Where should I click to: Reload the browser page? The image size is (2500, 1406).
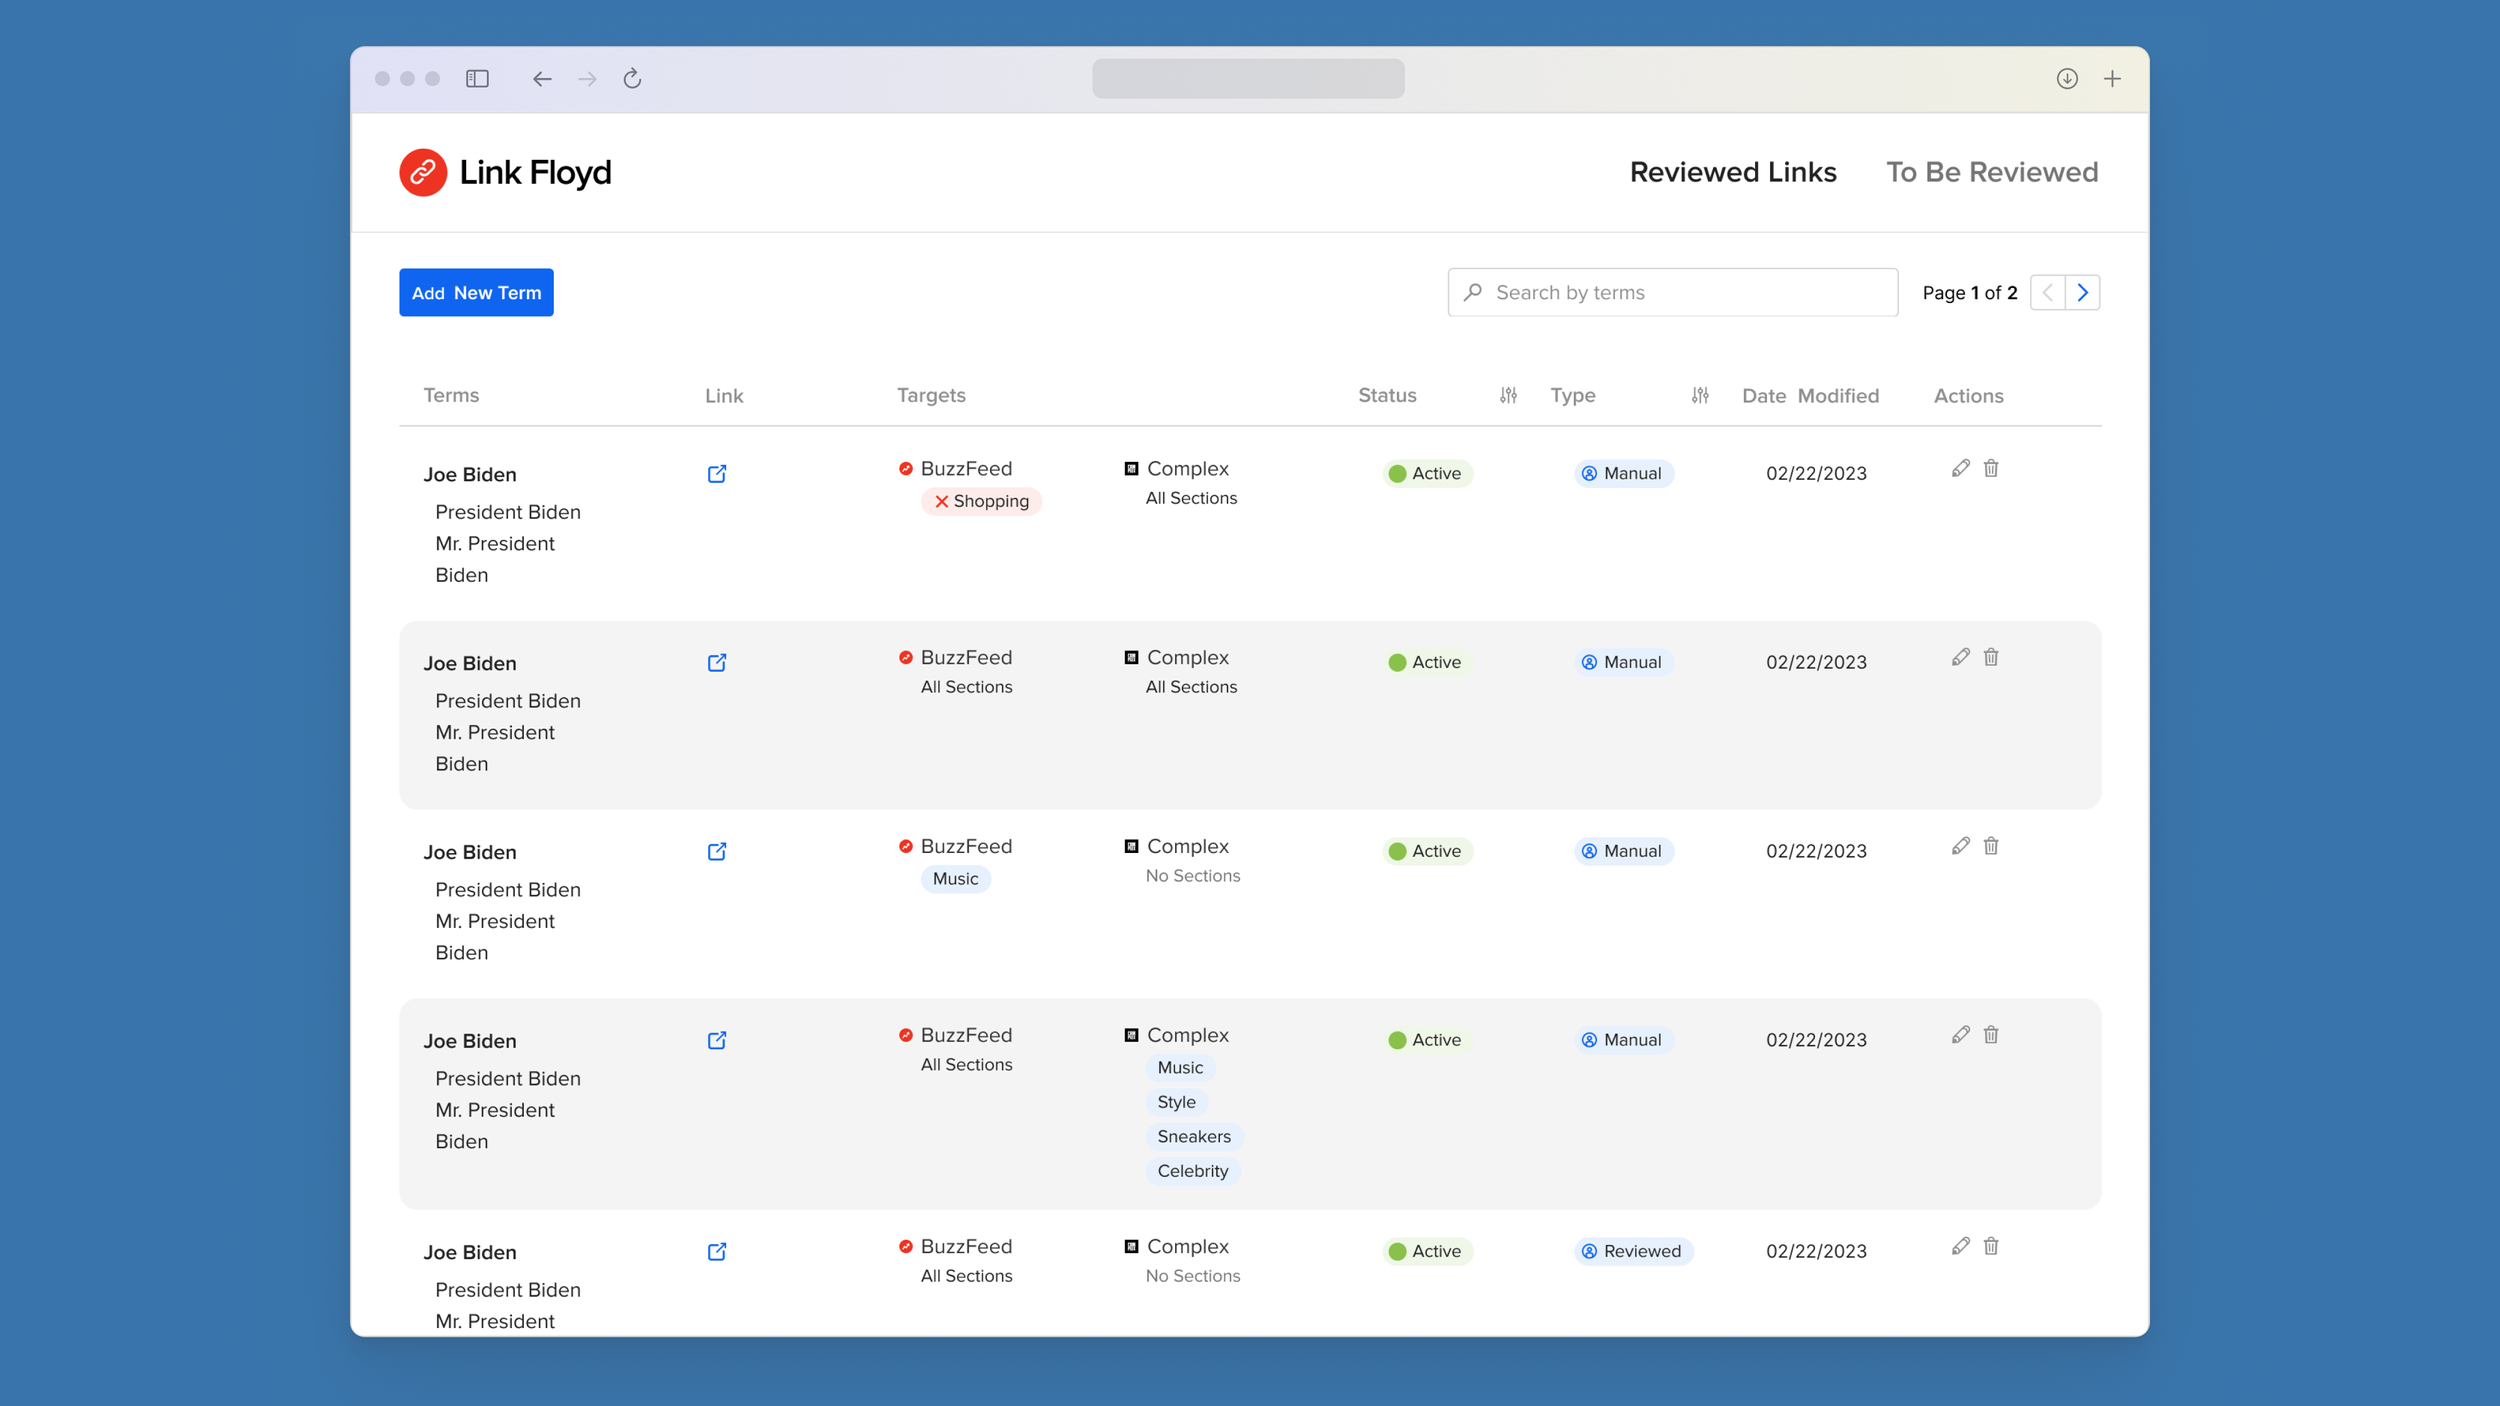click(632, 79)
